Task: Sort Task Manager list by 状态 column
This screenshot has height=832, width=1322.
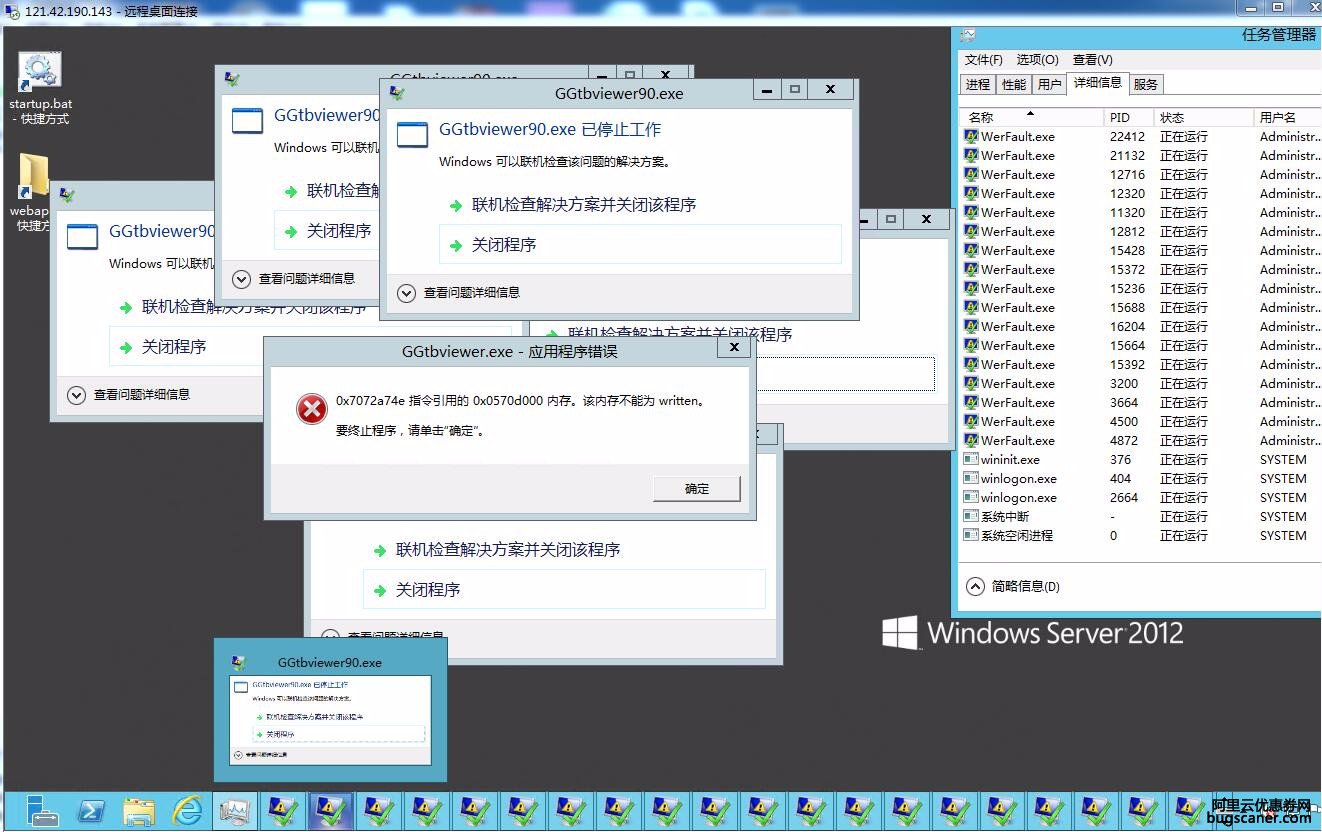Action: (1203, 117)
